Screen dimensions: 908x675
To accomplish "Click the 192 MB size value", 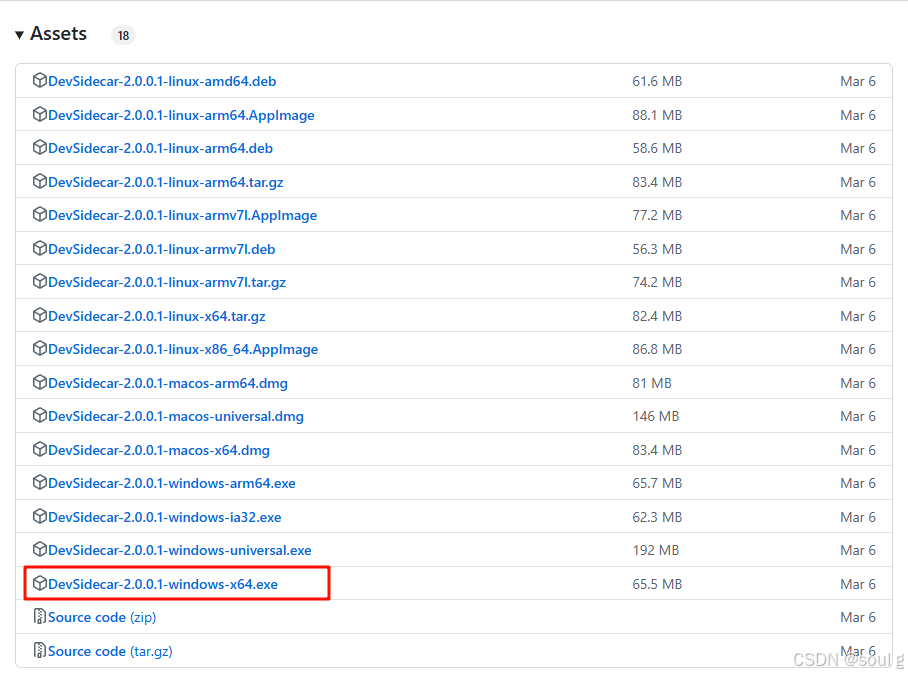I will click(656, 550).
